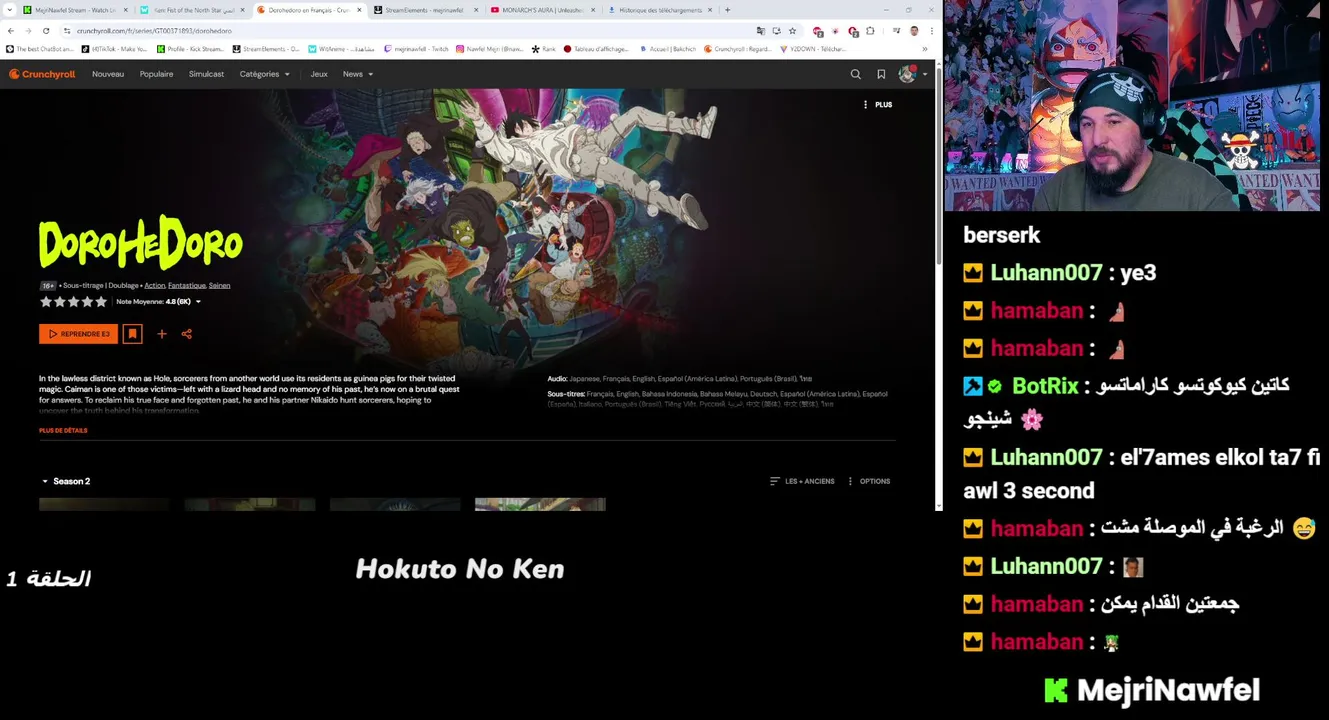This screenshot has height=720, width=1329.
Task: Switch to Historique des téléchargements tab
Action: tap(659, 10)
